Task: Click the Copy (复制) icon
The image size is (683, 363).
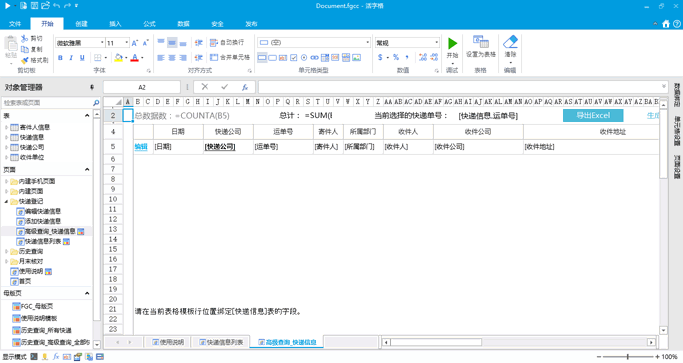Action: [24, 49]
